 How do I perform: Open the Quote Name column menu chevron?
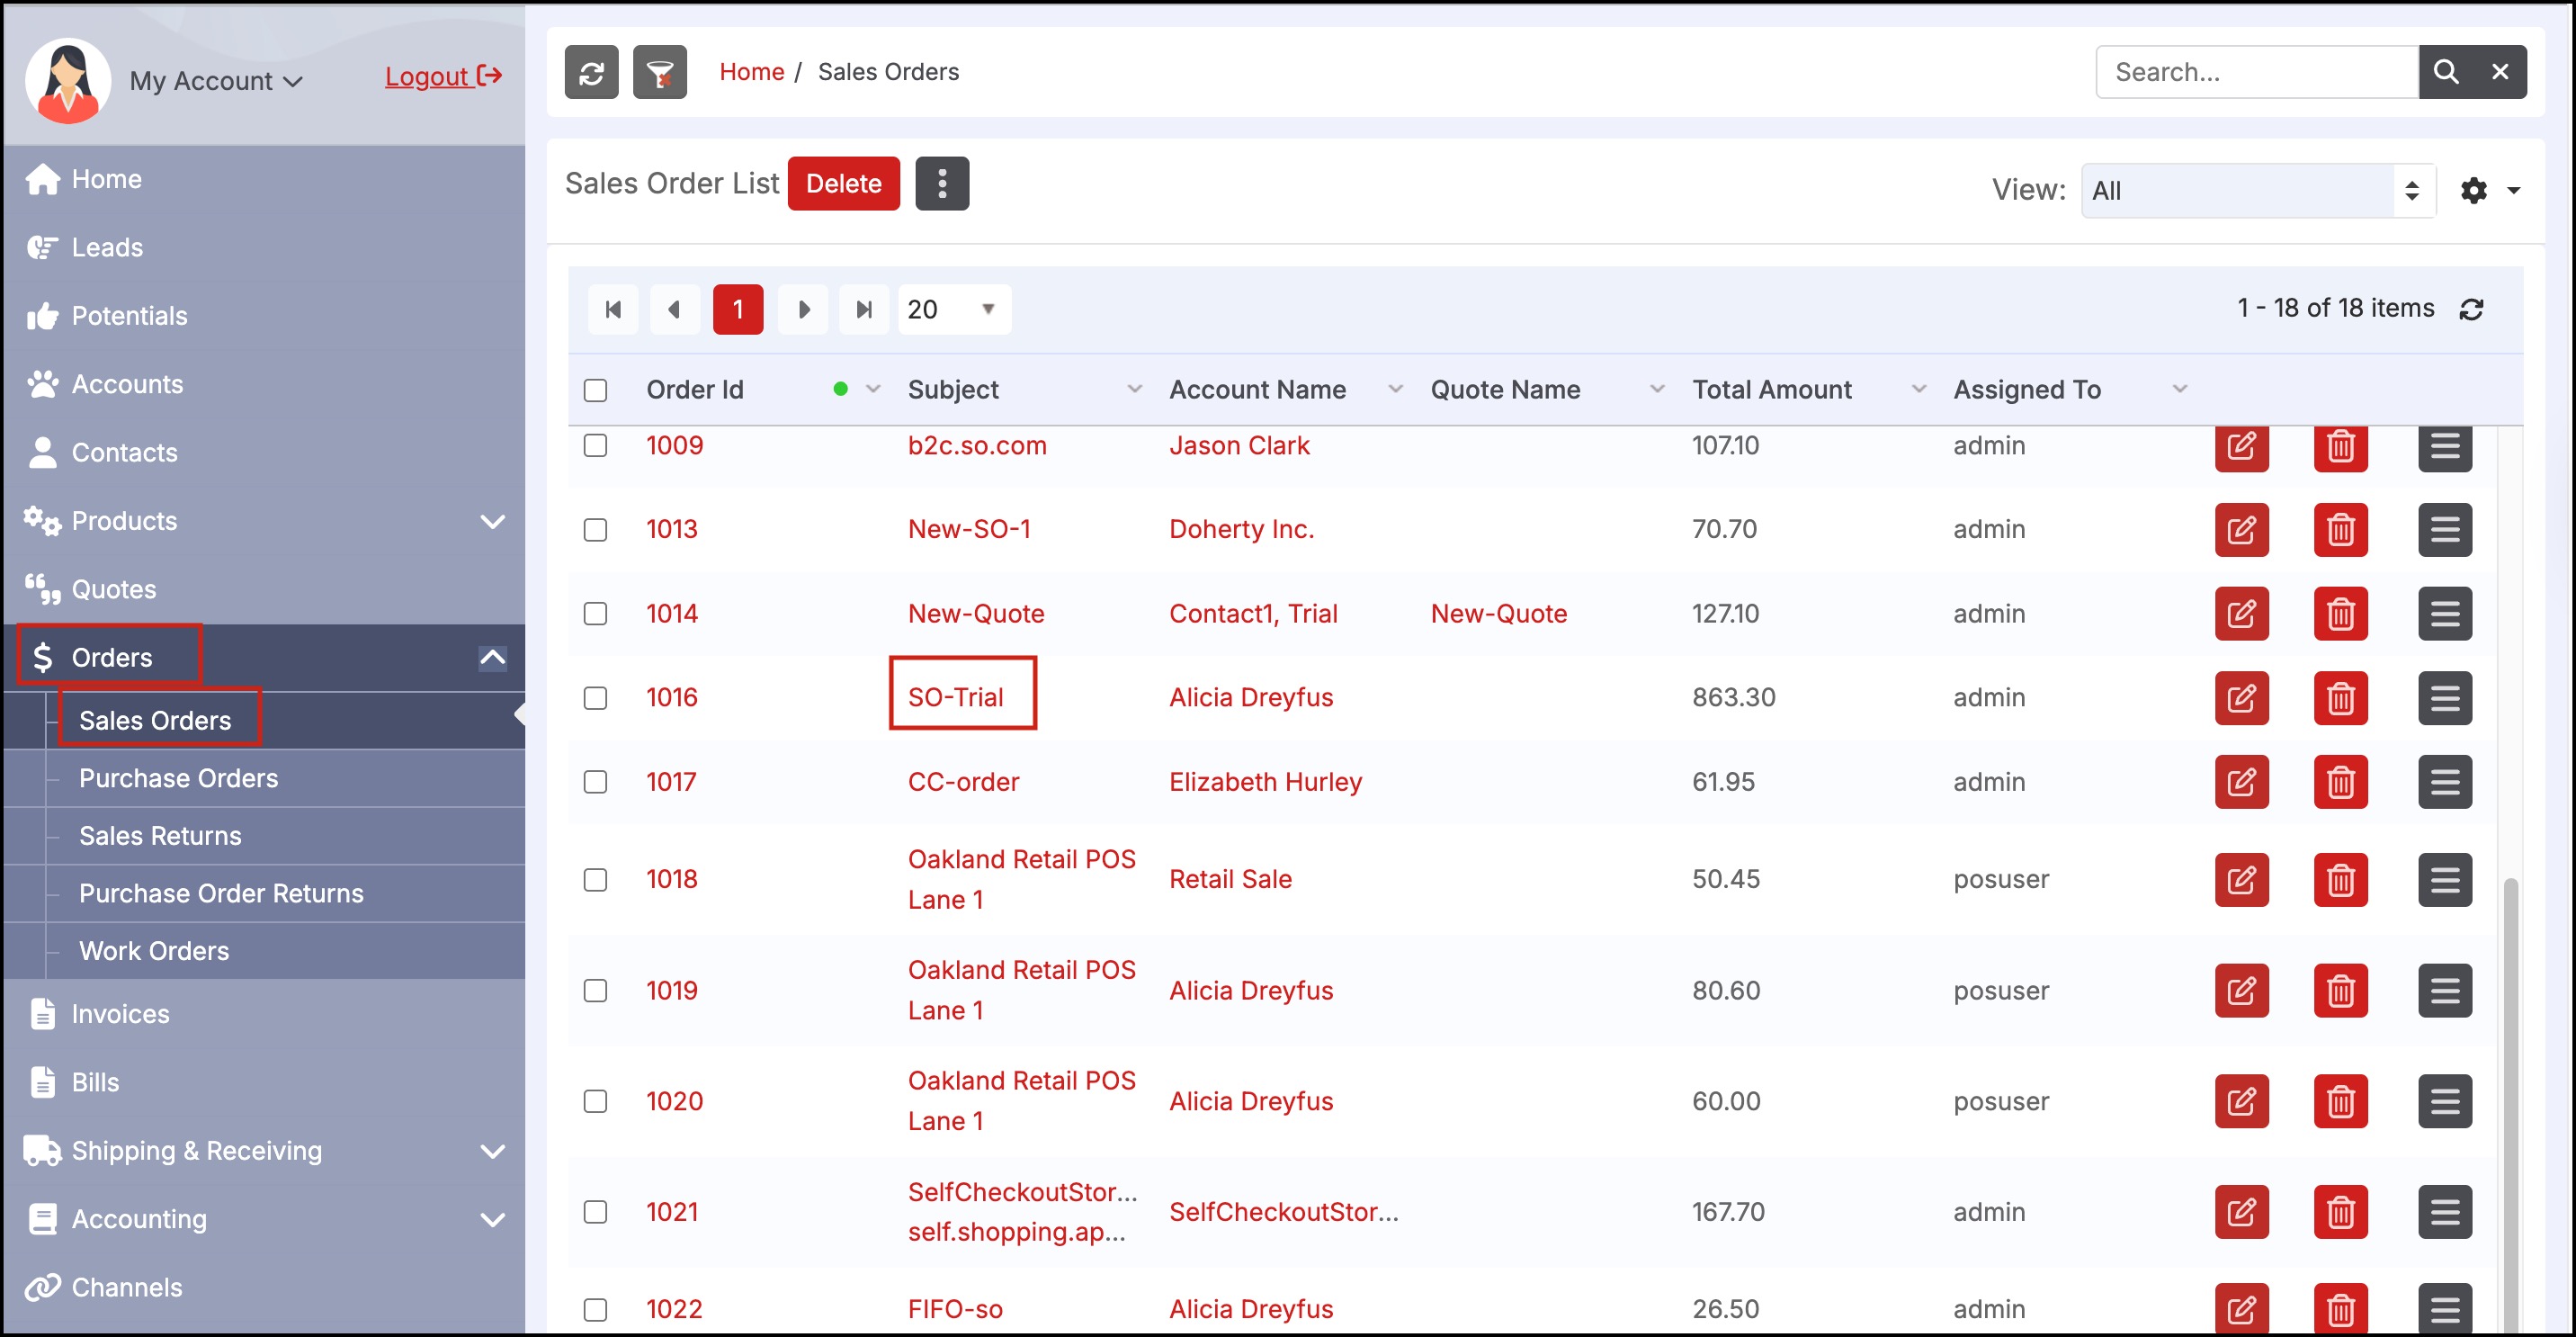1658,389
